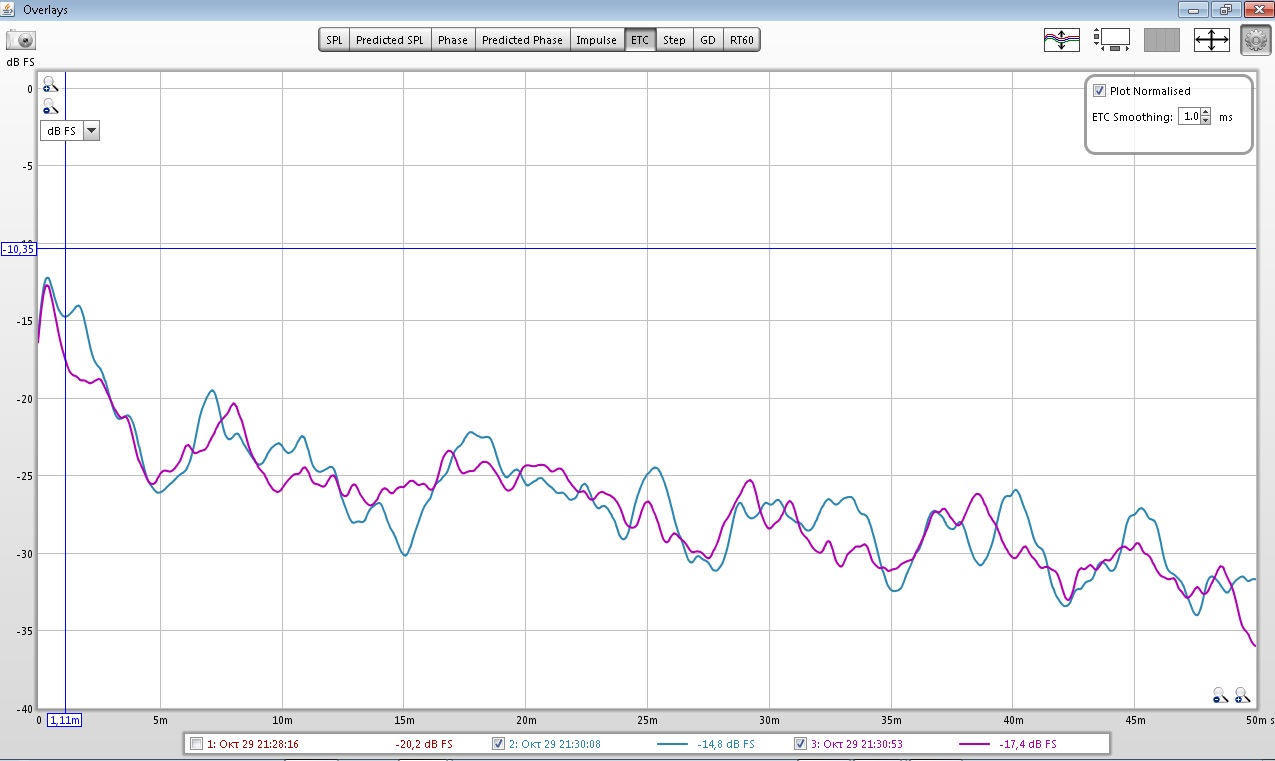1275x761 pixels.
Task: Open the dB FS axis units dropdown
Action: tap(91, 131)
